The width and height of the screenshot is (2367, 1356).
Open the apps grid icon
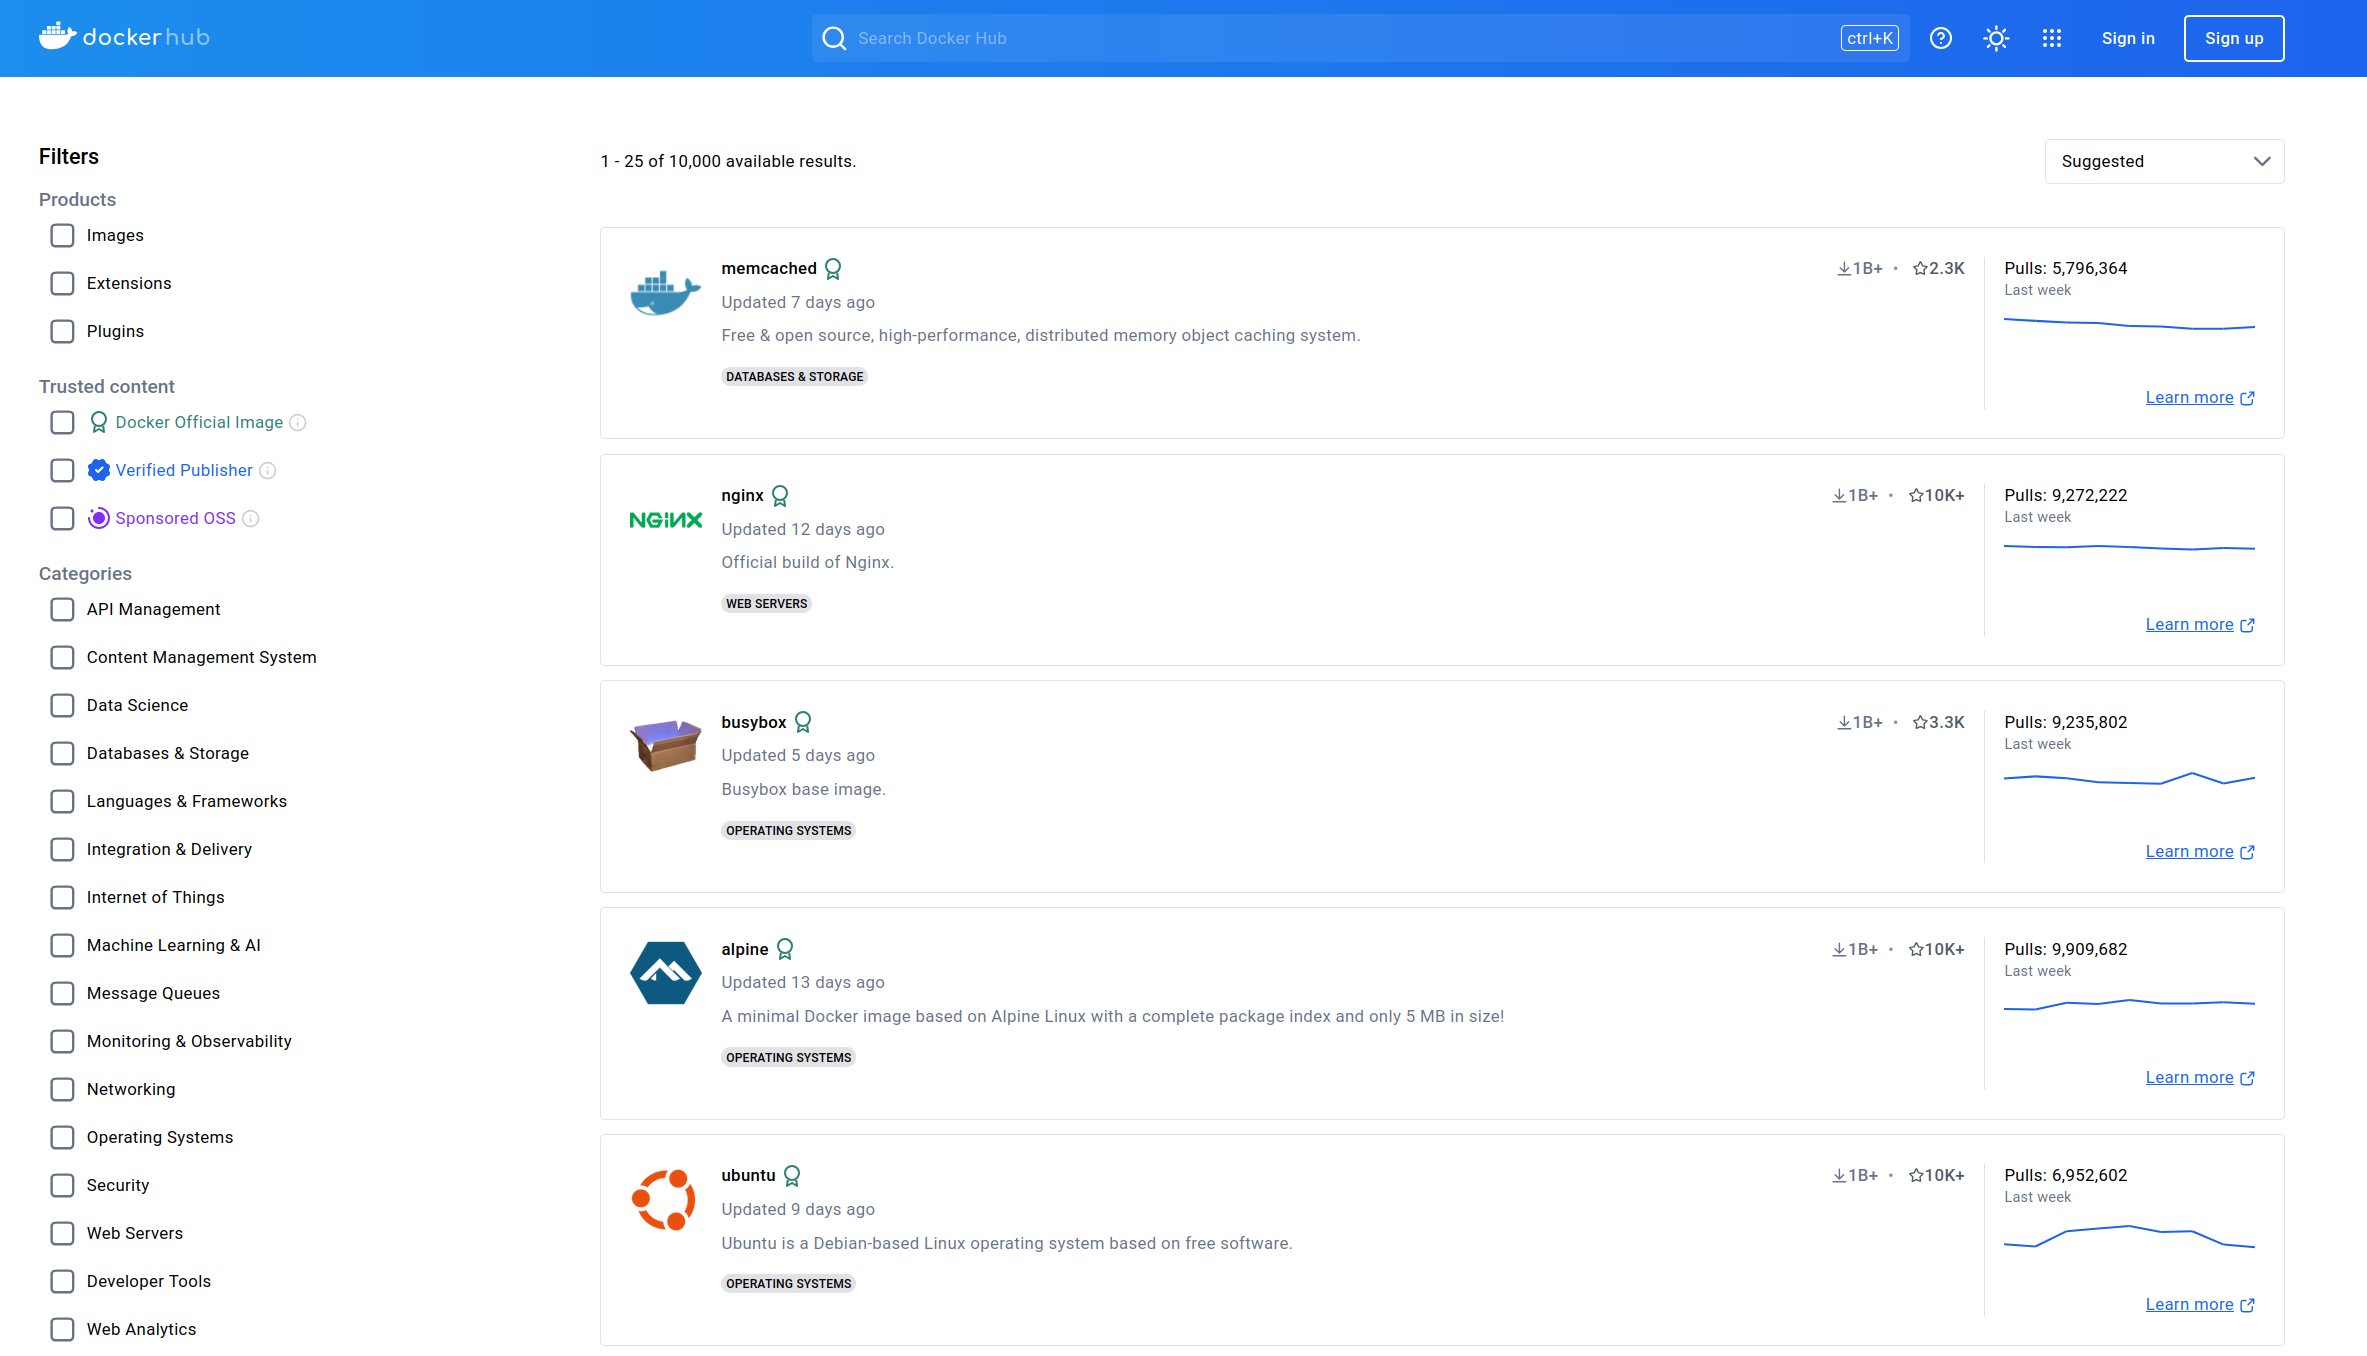point(2052,38)
